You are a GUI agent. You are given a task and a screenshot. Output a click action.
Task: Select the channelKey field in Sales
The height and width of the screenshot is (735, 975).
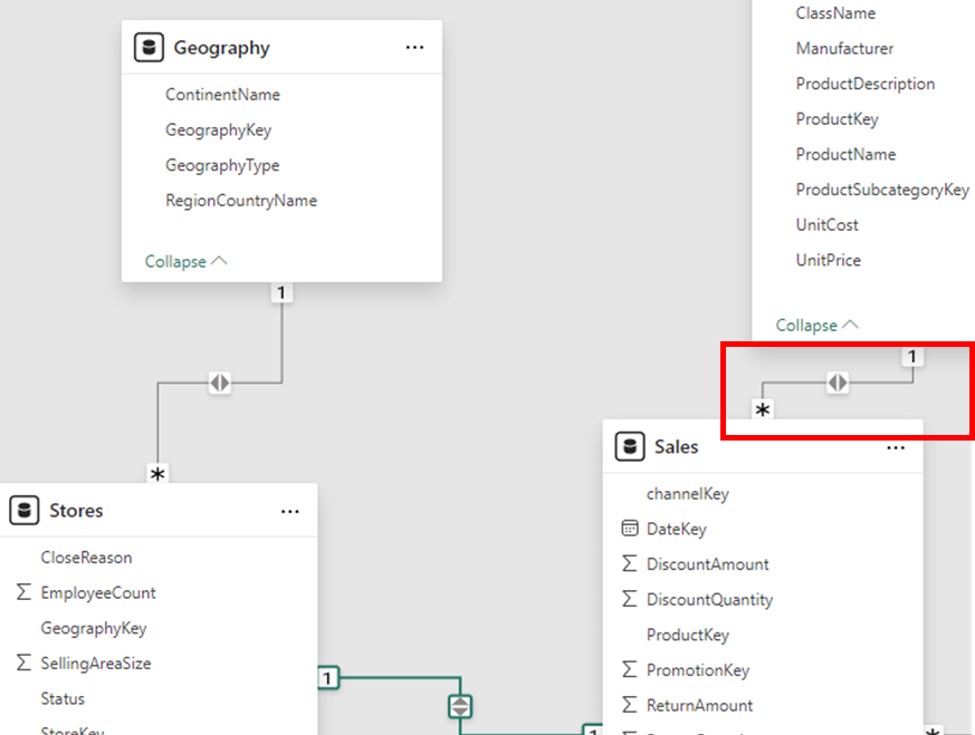(x=688, y=494)
